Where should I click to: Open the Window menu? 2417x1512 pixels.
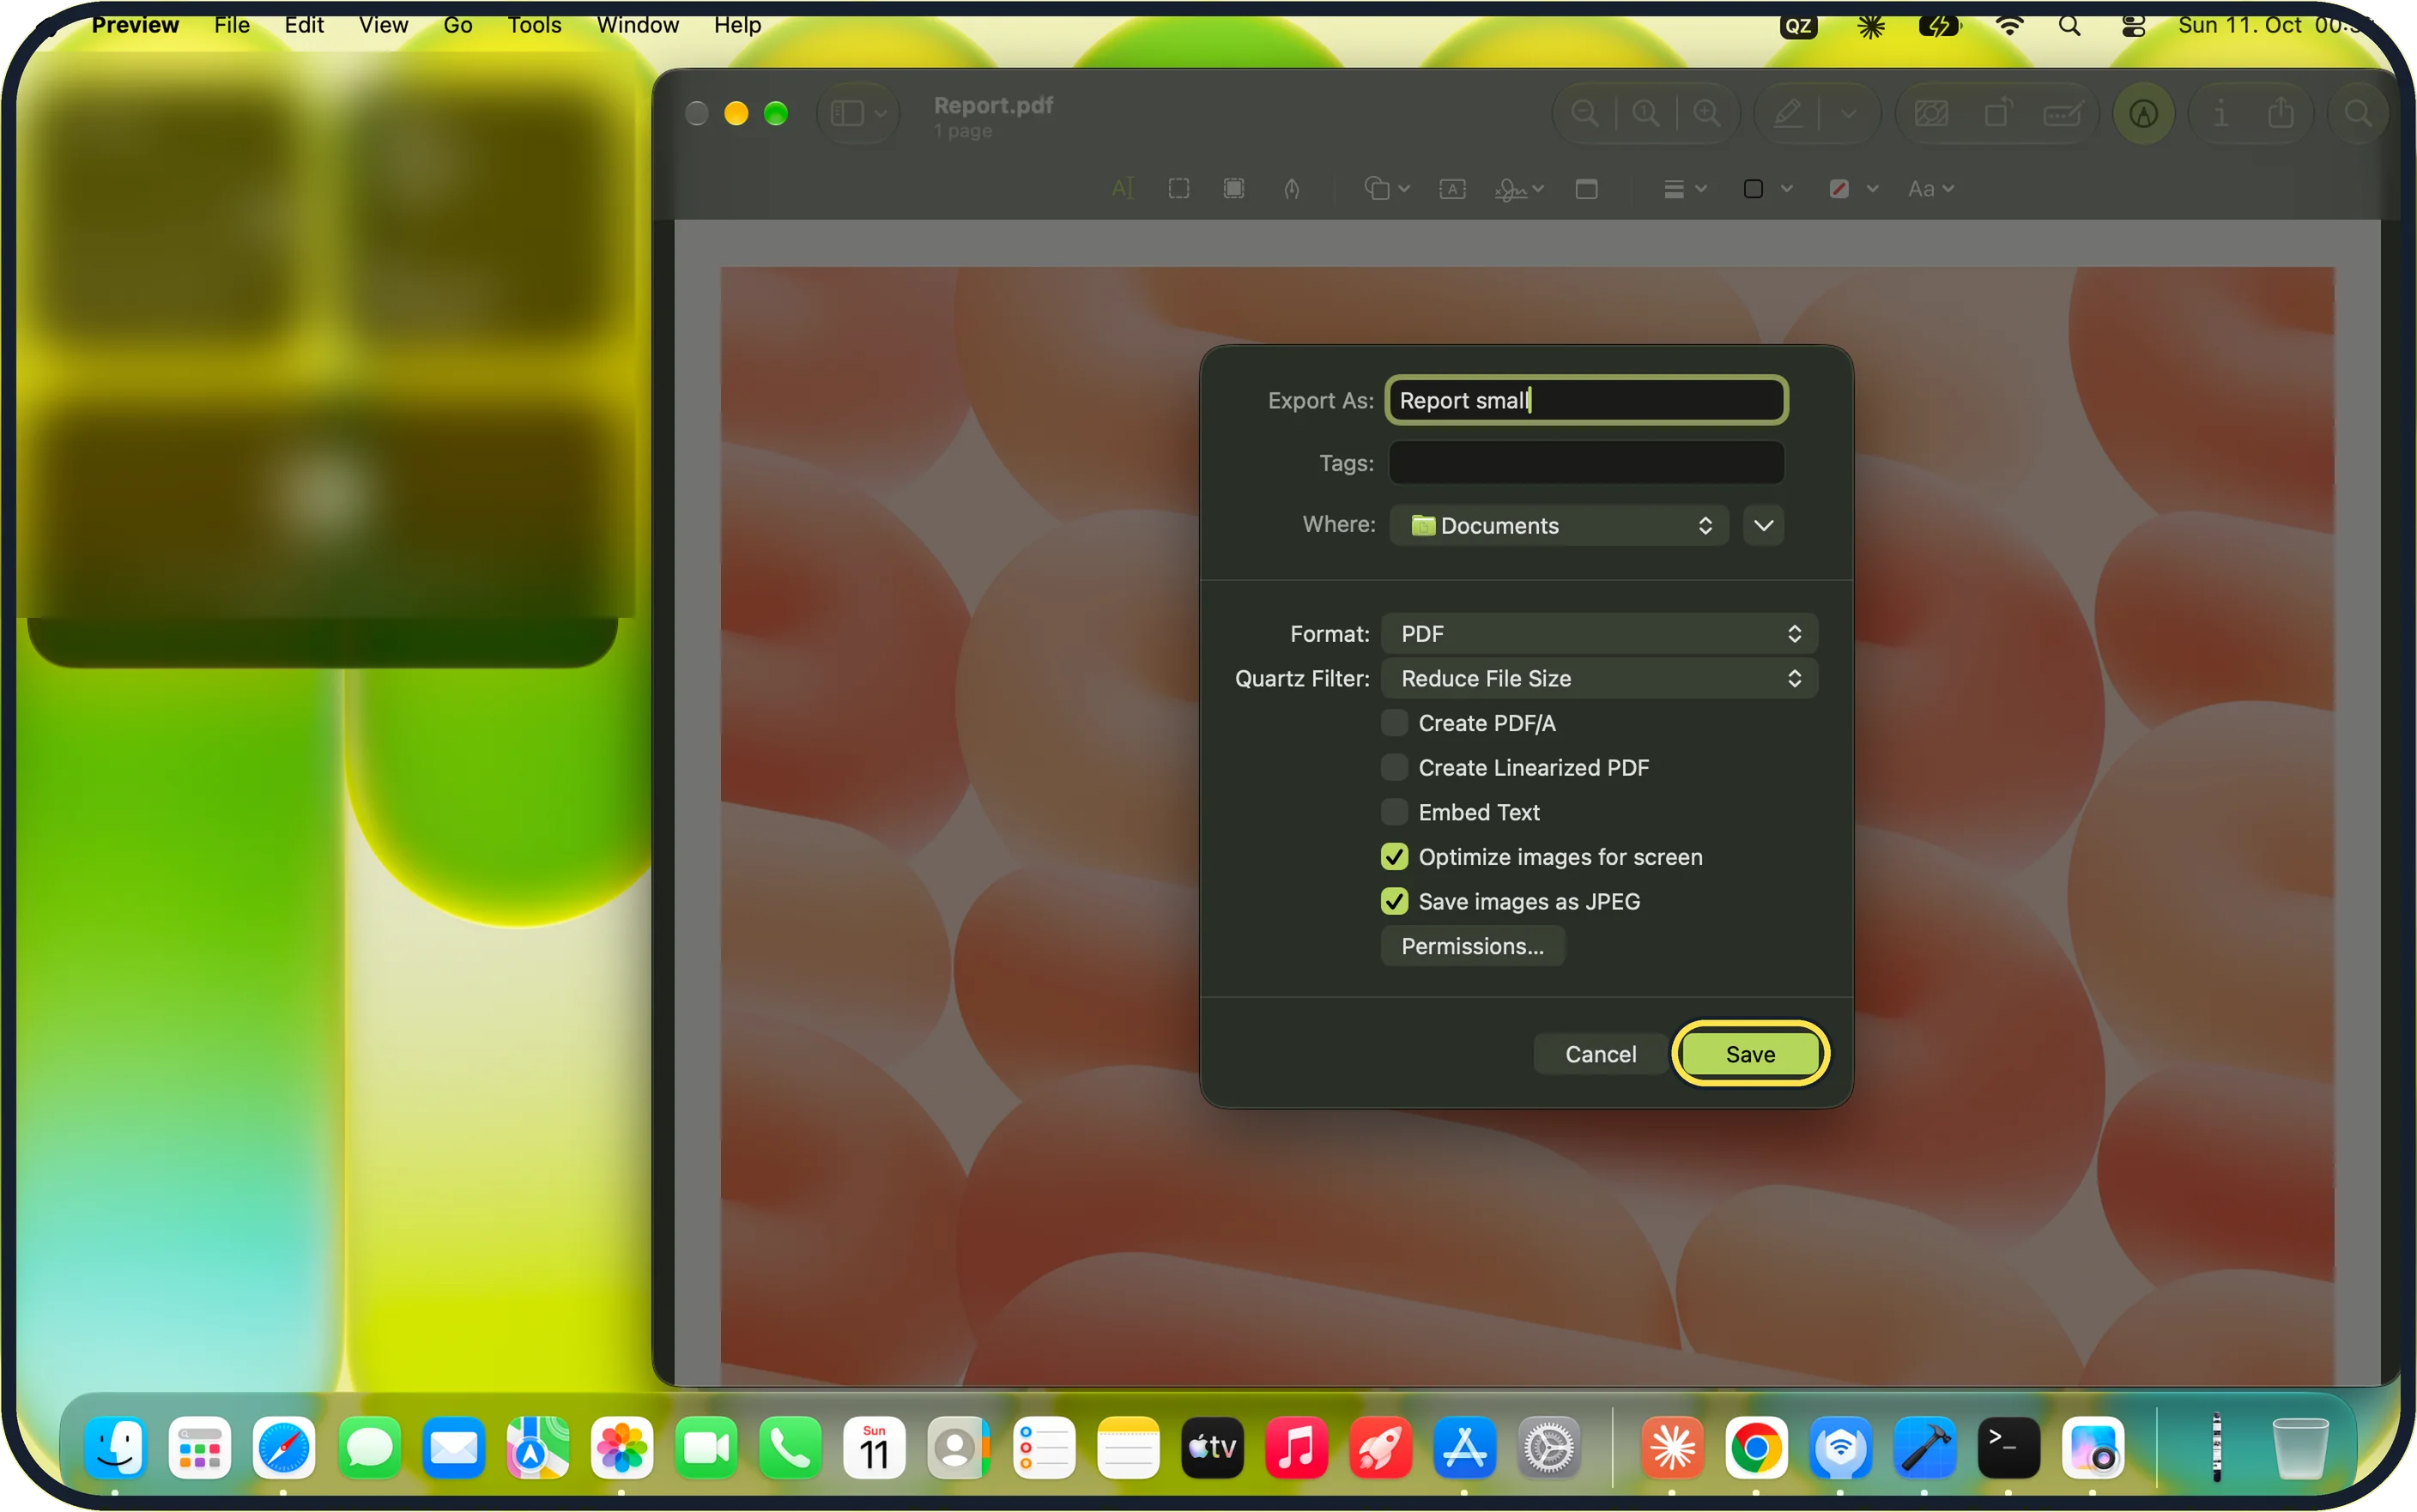(x=637, y=24)
